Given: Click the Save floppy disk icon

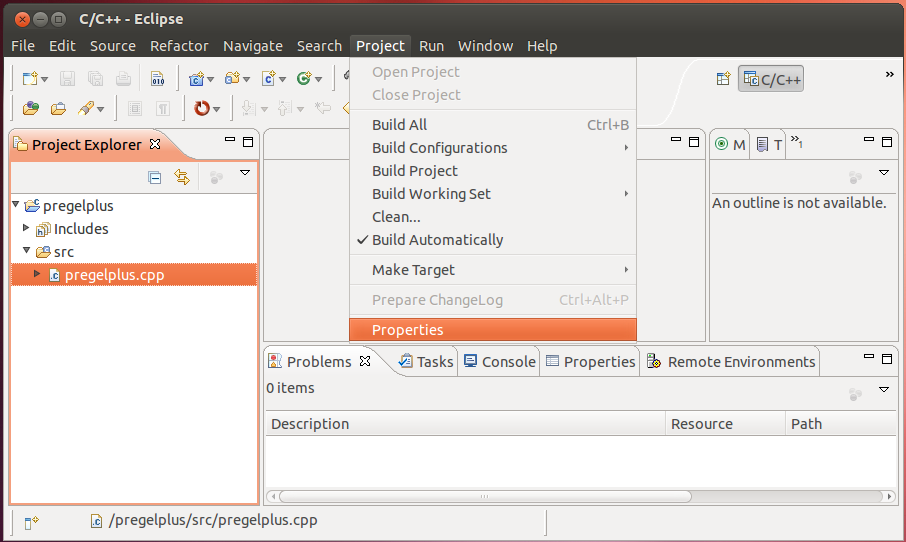Looking at the screenshot, I should point(67,78).
